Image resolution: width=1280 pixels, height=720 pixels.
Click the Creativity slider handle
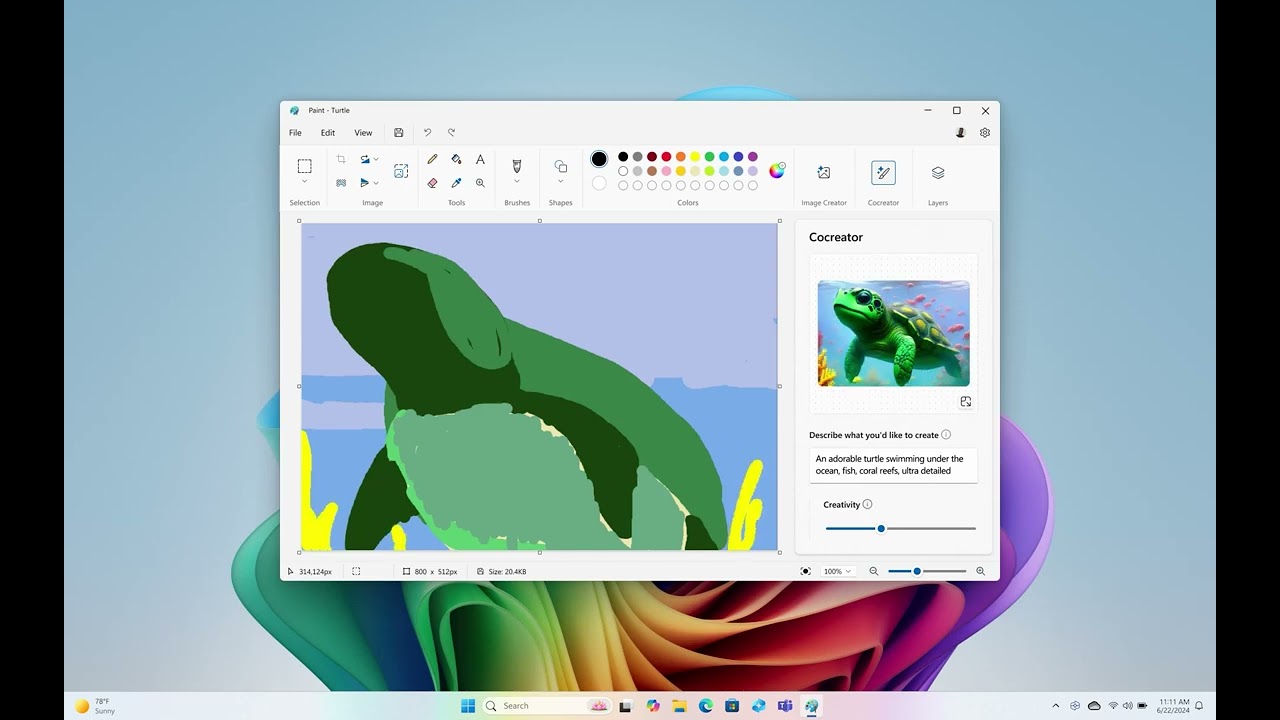(x=881, y=528)
